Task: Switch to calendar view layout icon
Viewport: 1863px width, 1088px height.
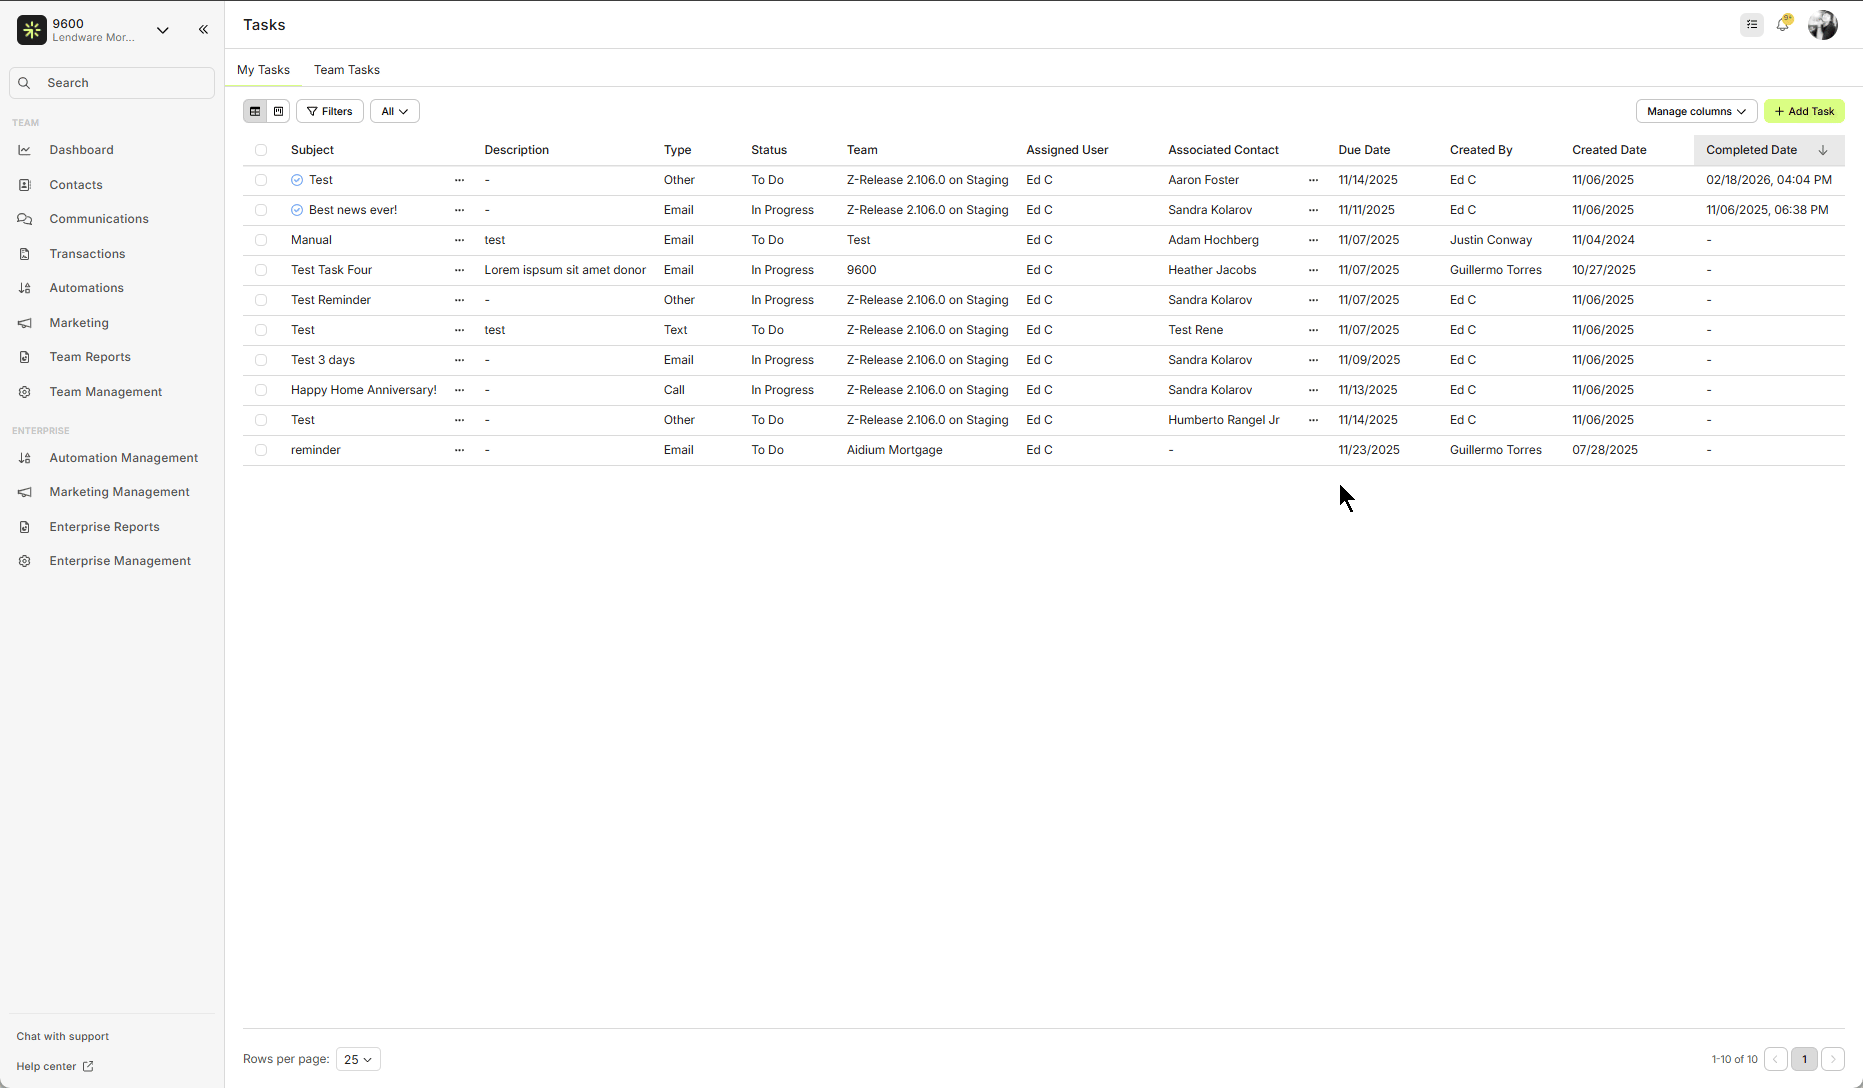Action: click(x=278, y=111)
